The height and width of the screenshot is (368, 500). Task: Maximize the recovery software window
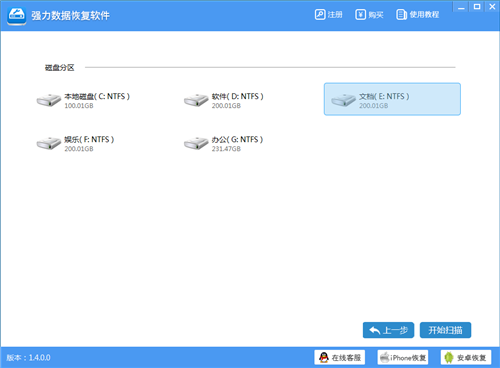pyautogui.click(x=477, y=7)
